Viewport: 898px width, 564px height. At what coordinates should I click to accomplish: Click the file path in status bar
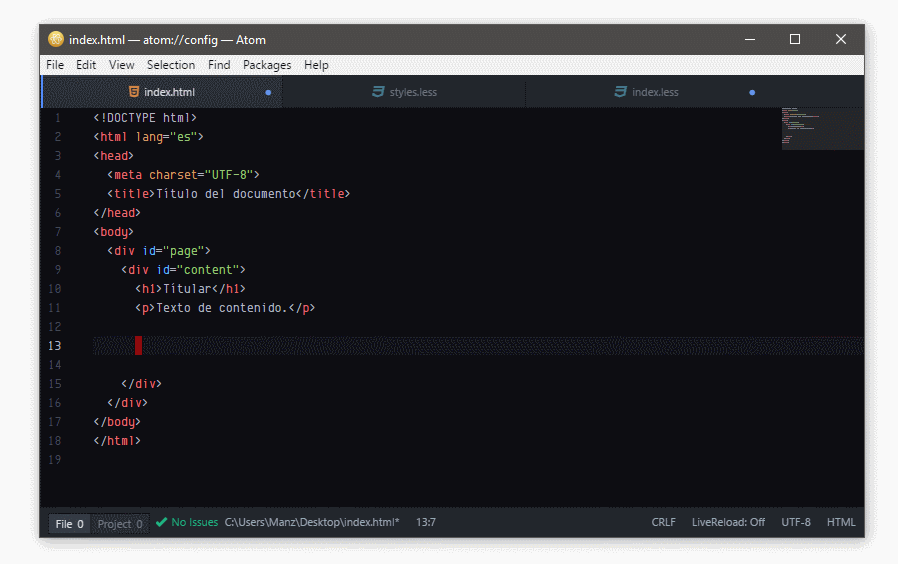click(x=312, y=522)
